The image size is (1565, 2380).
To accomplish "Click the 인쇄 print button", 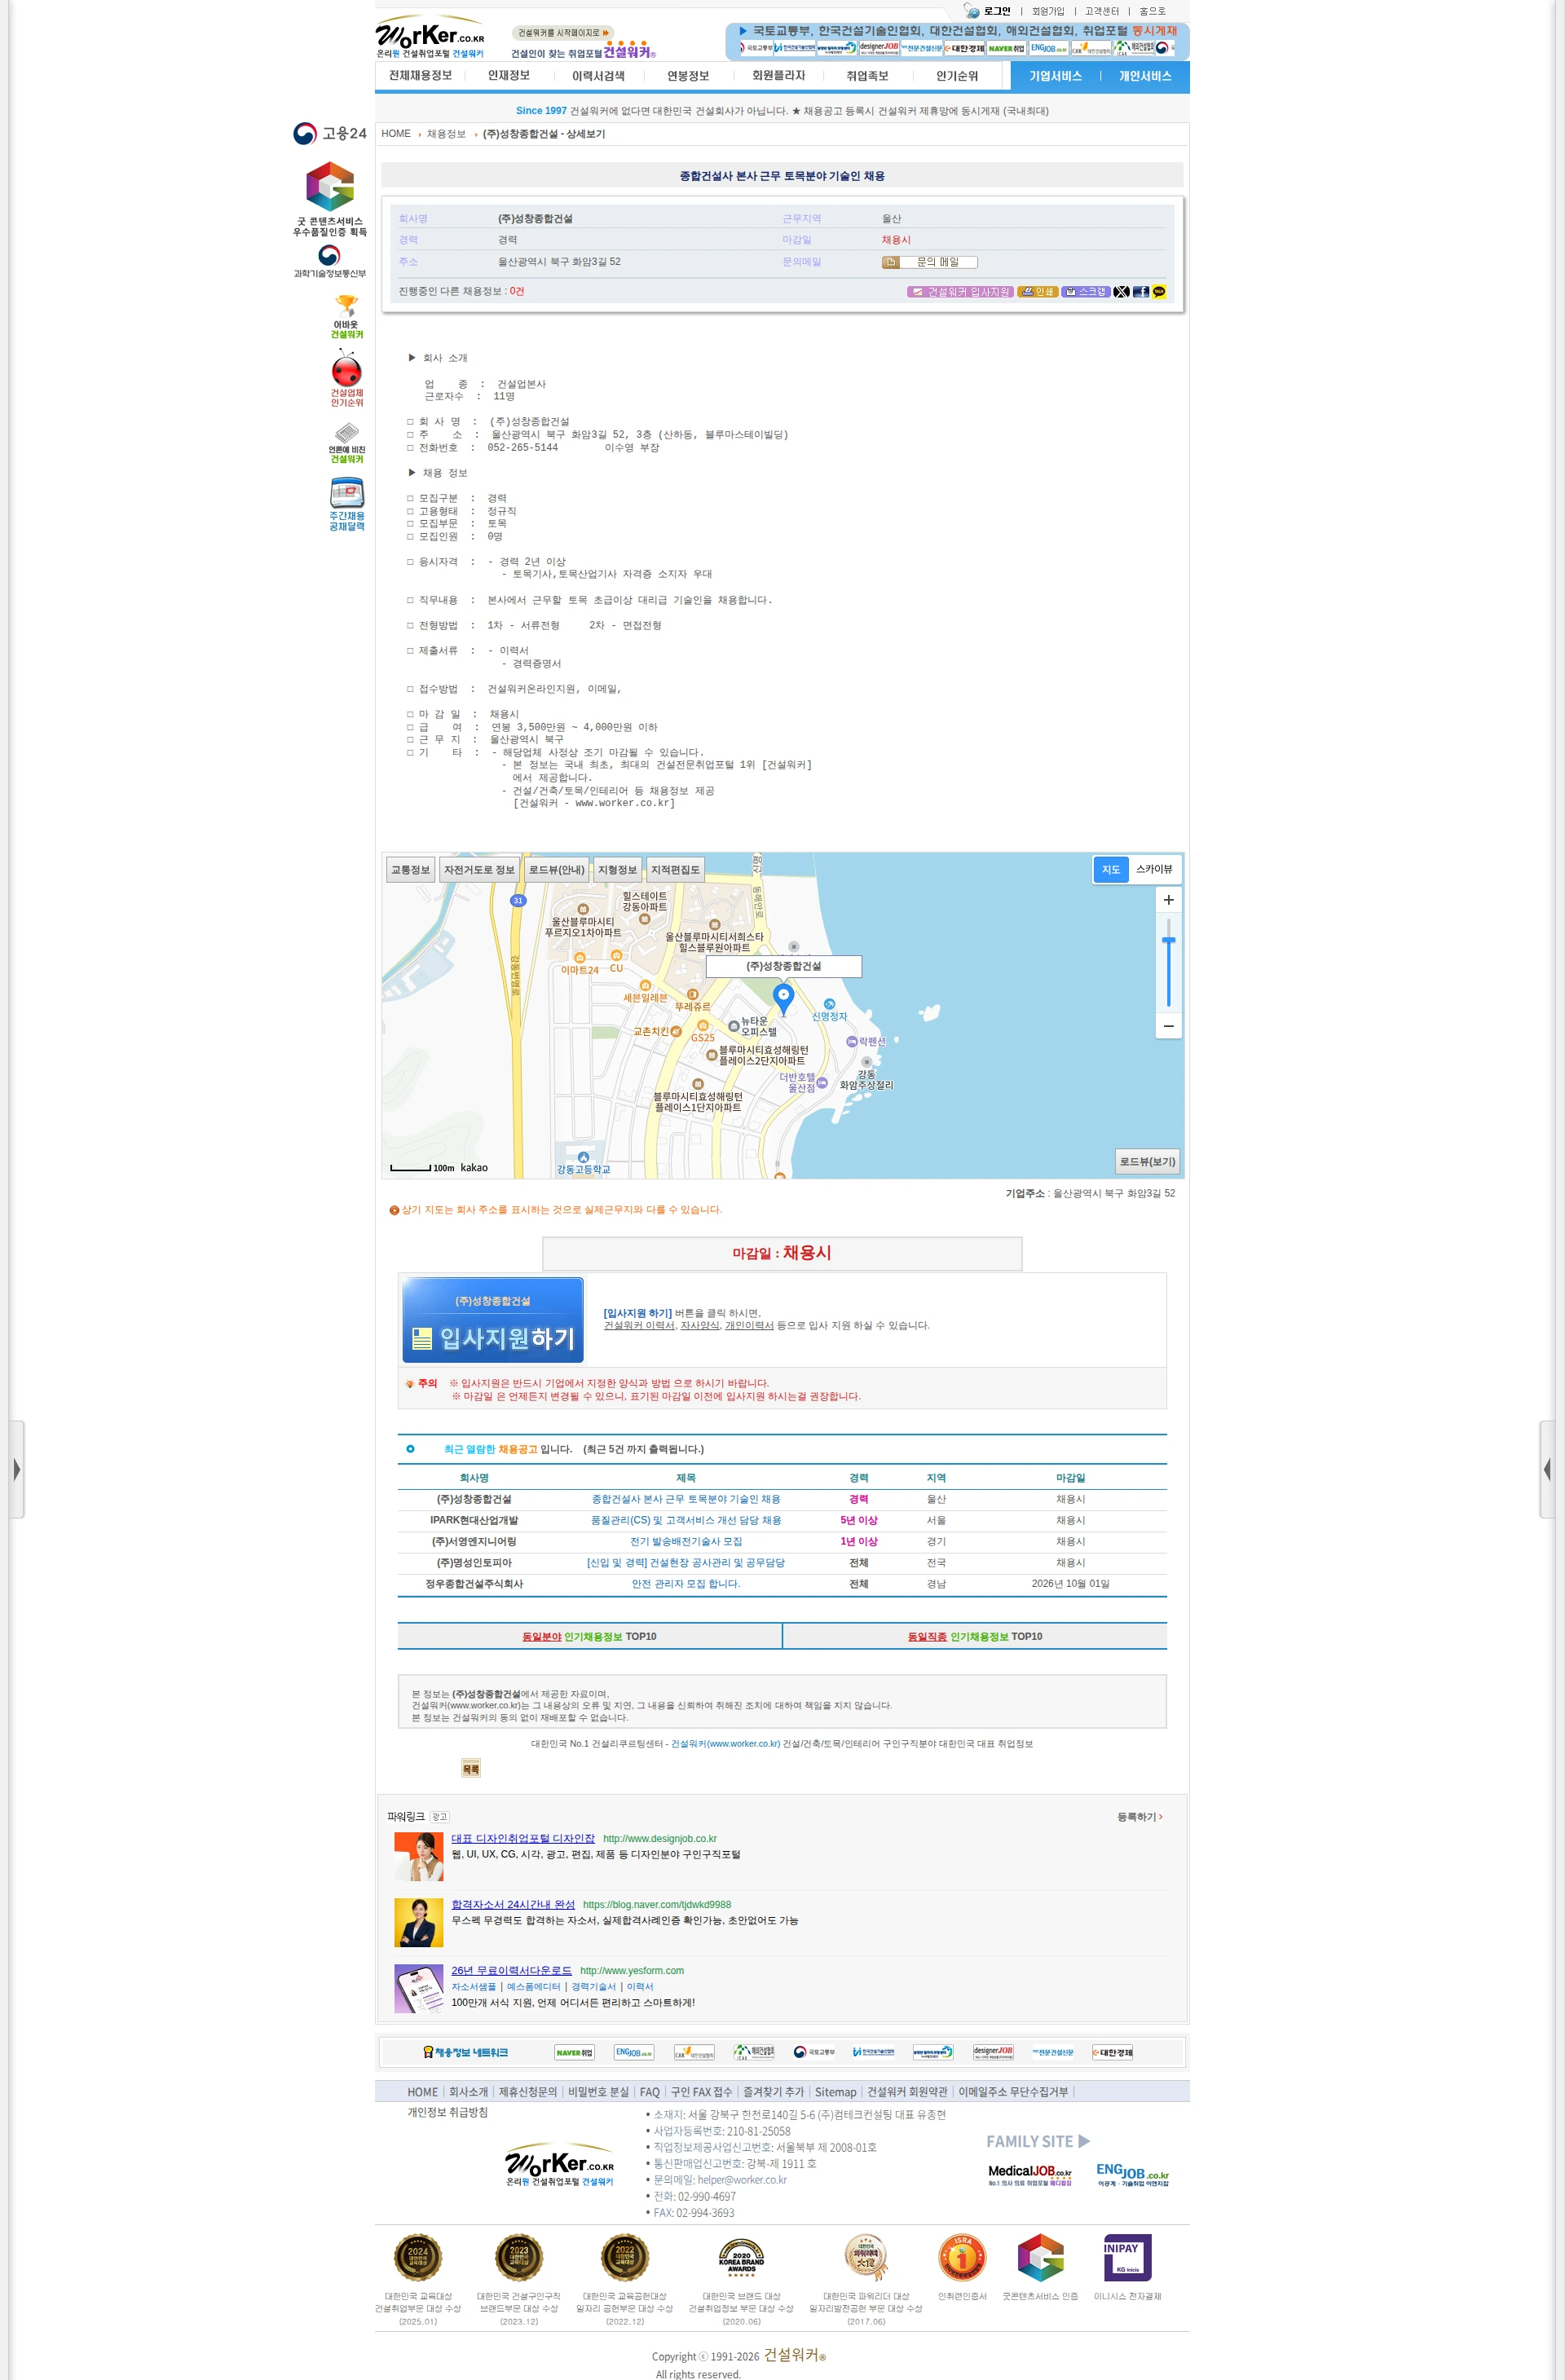I will tap(1038, 292).
